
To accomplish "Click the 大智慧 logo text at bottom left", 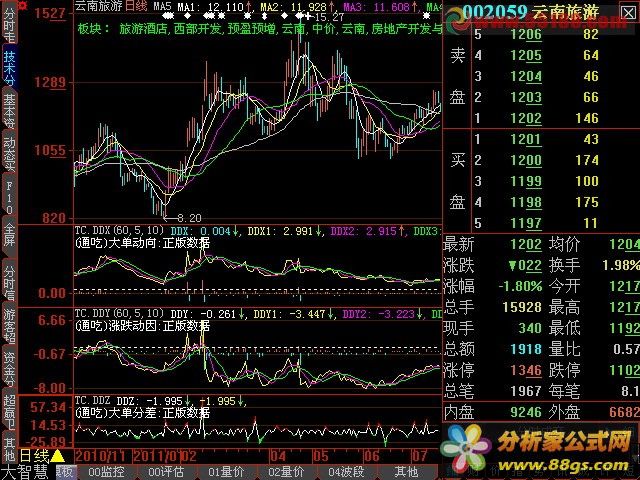I will coord(25,472).
